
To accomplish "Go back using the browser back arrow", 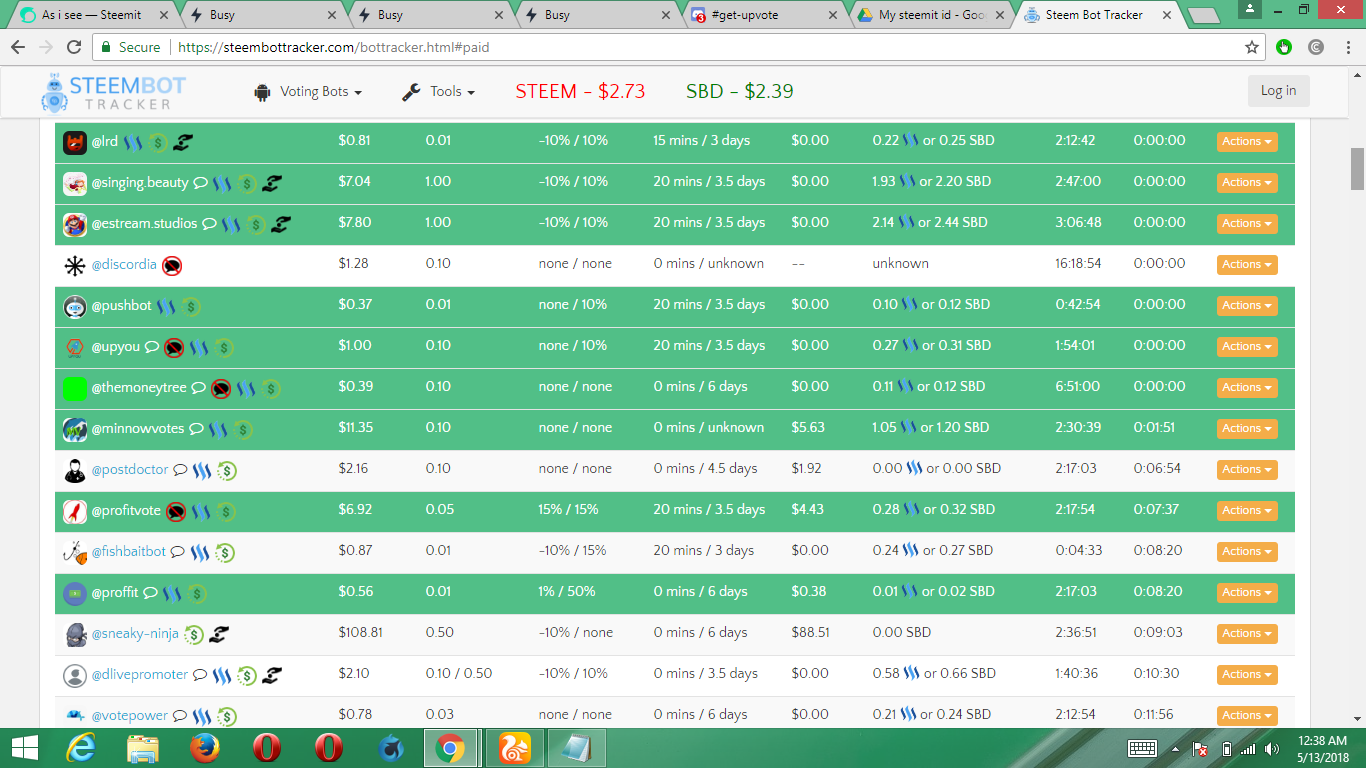I will coord(17,47).
